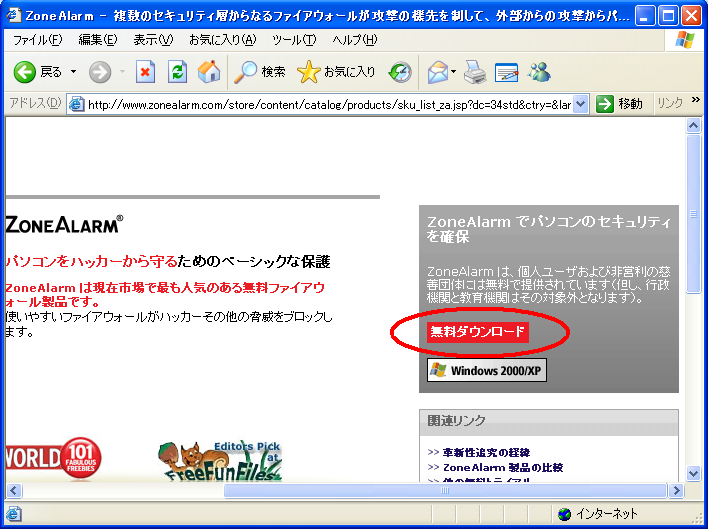
Task: Click the vertical scrollbar thumb
Action: click(x=693, y=213)
